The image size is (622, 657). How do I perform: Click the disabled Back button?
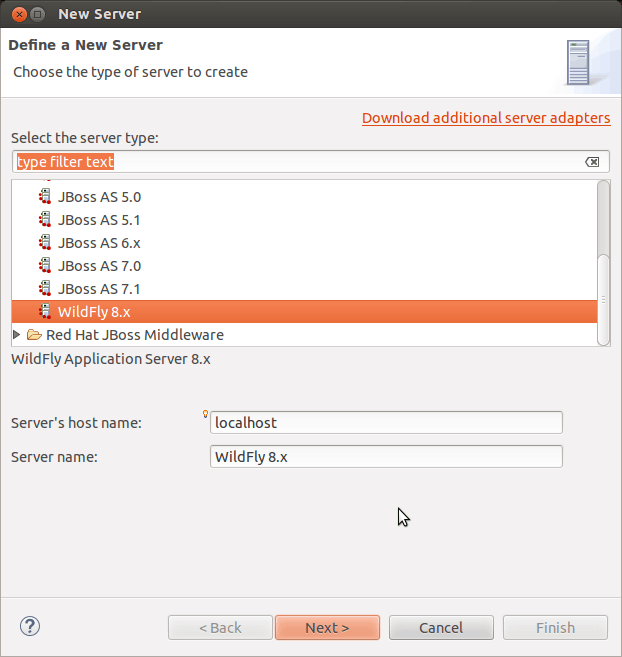point(220,627)
